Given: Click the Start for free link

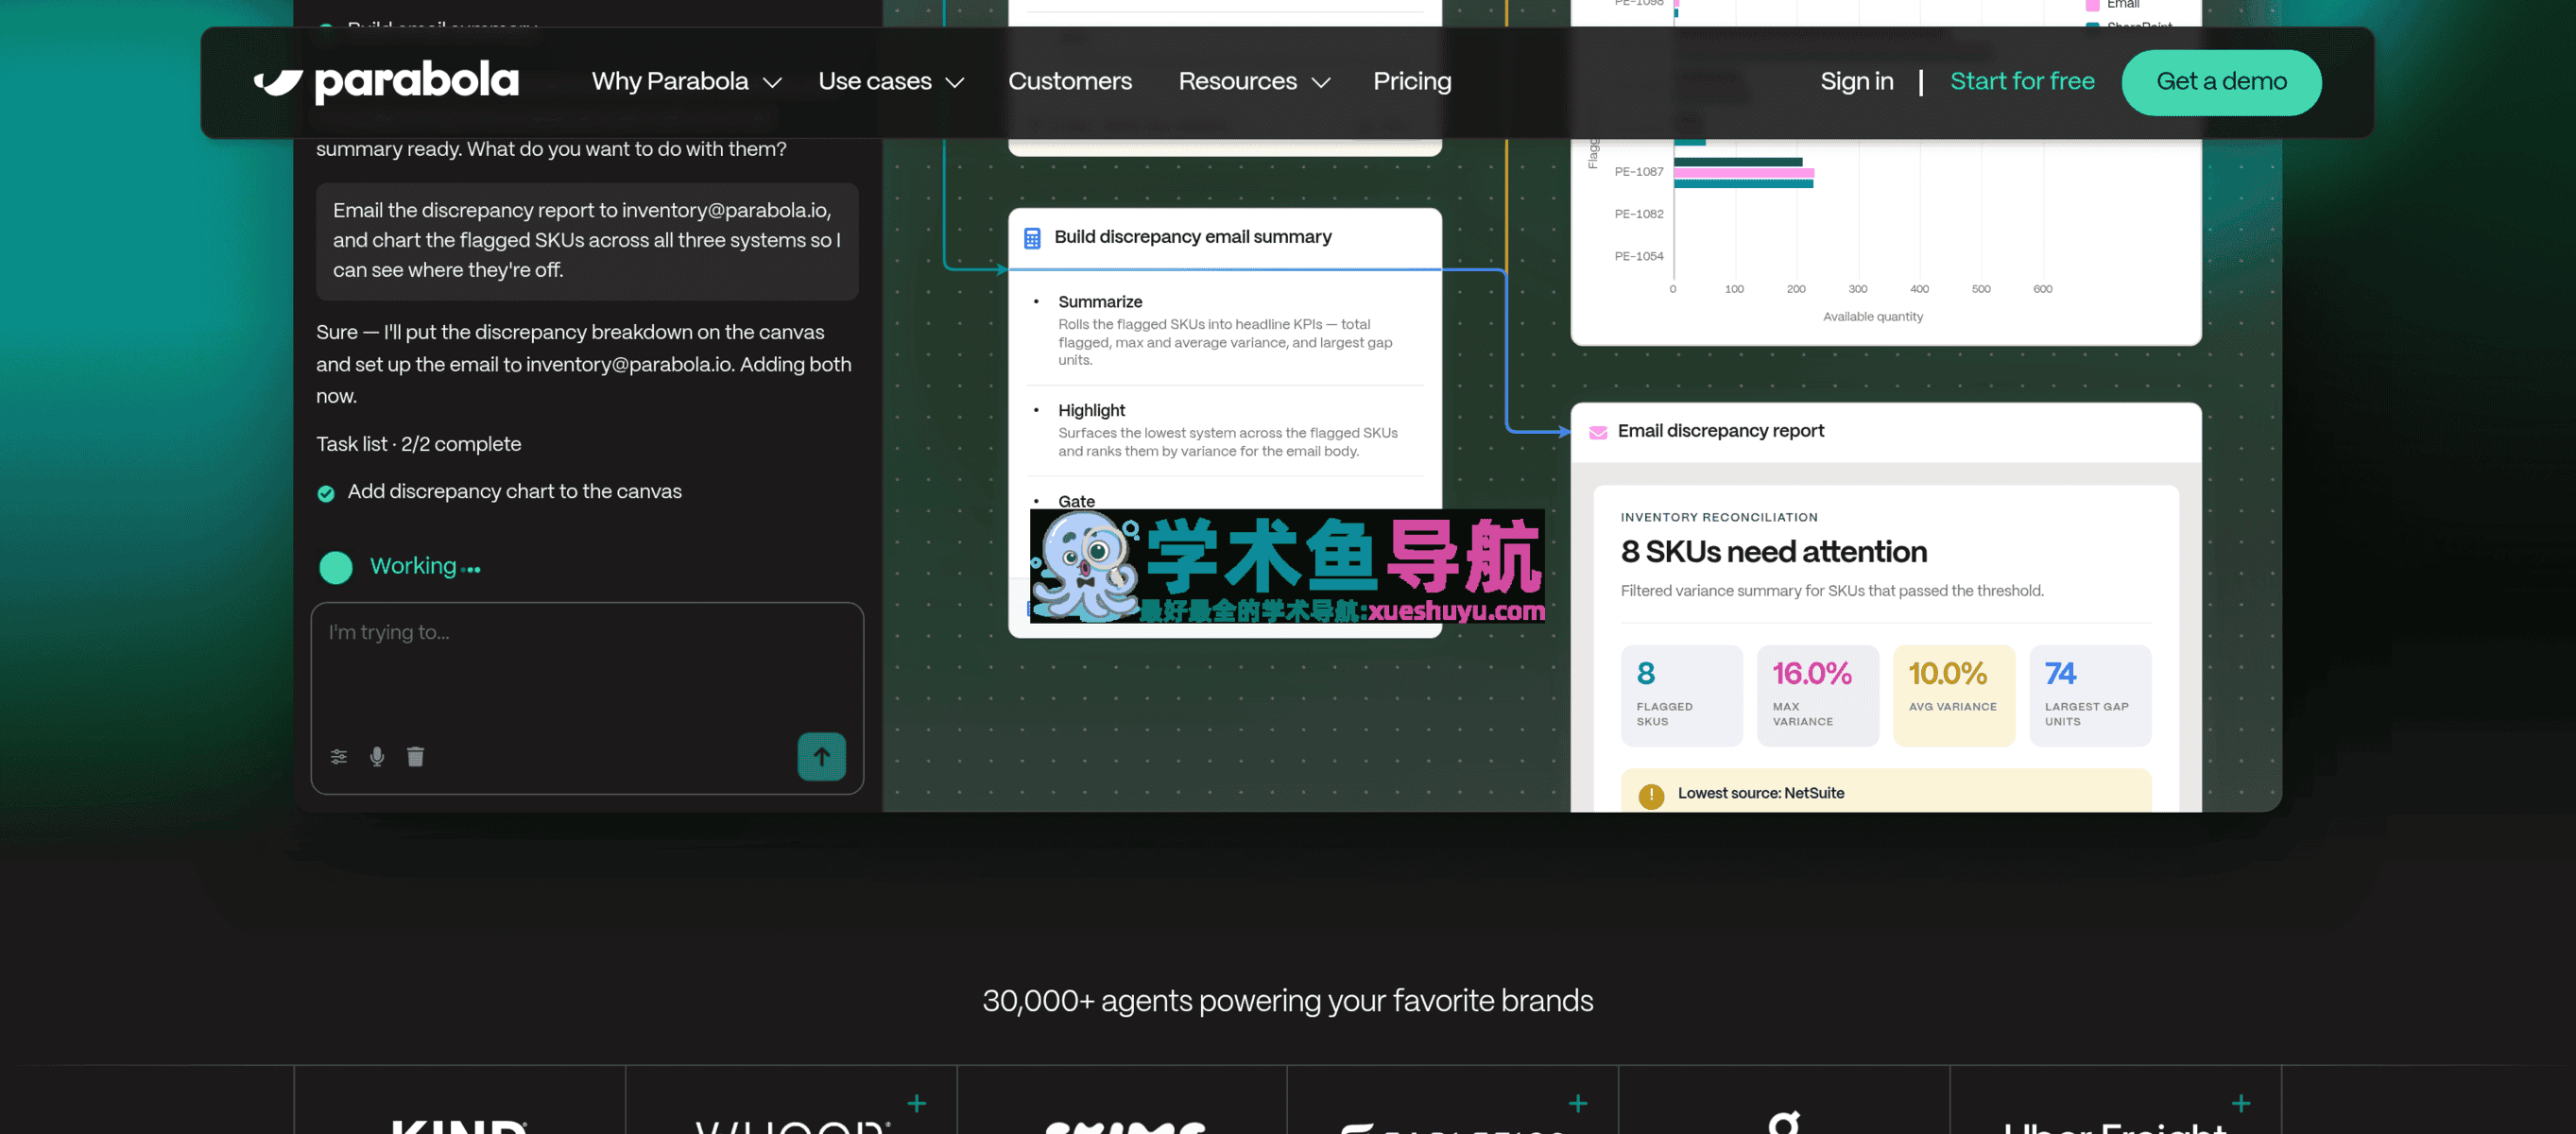Looking at the screenshot, I should (x=2022, y=81).
